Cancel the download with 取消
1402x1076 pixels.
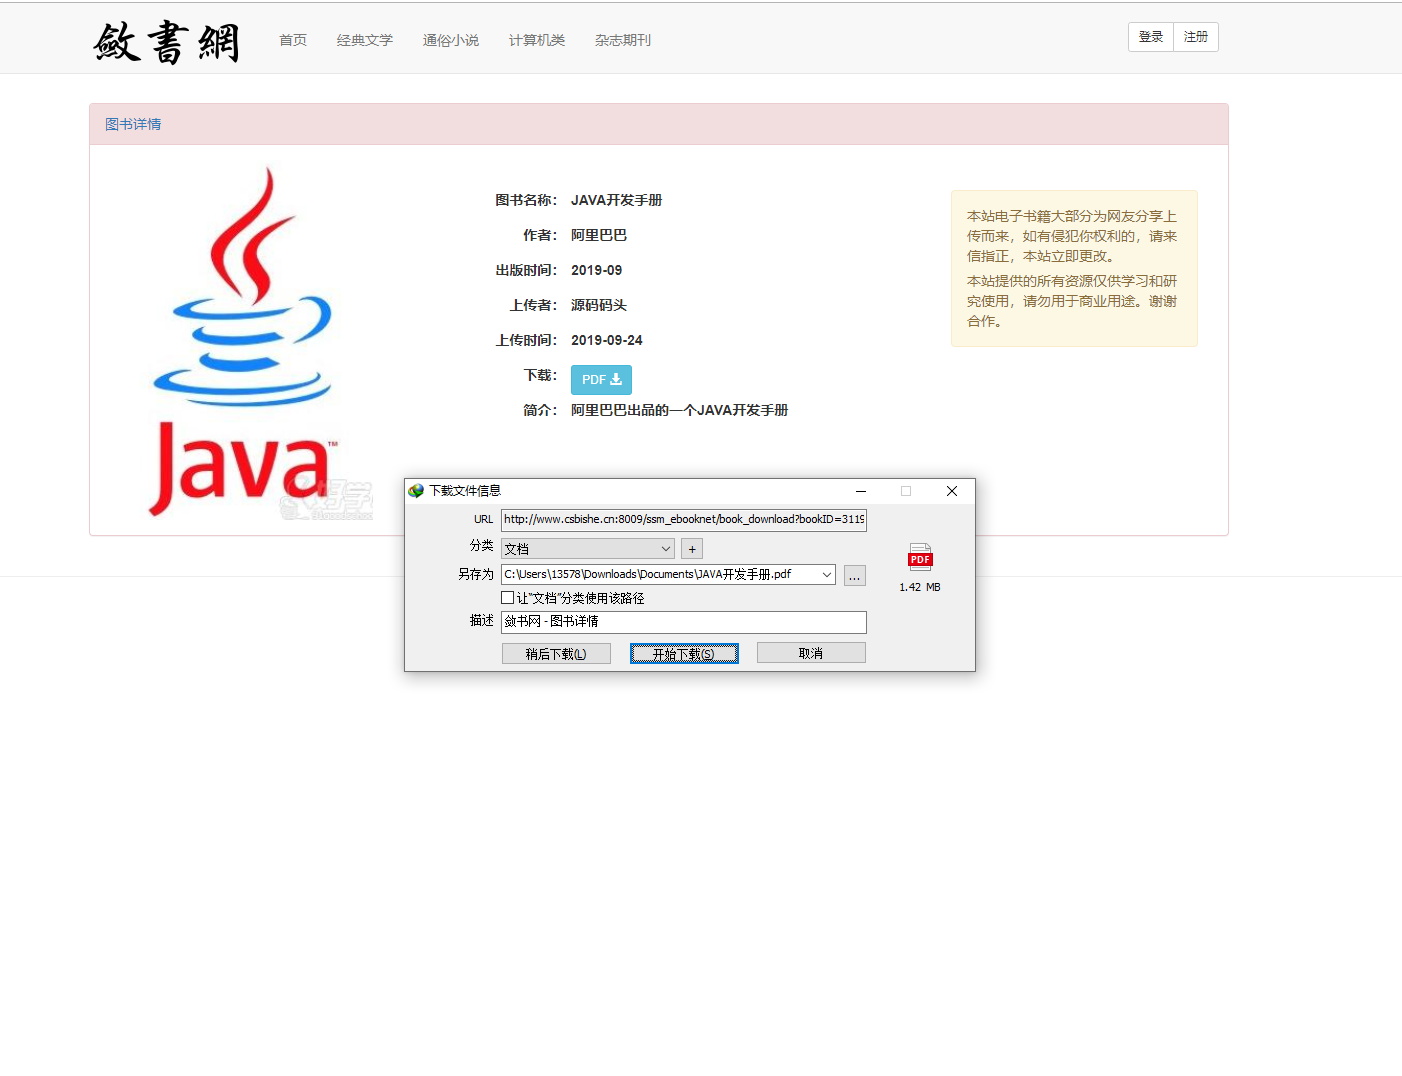point(811,653)
